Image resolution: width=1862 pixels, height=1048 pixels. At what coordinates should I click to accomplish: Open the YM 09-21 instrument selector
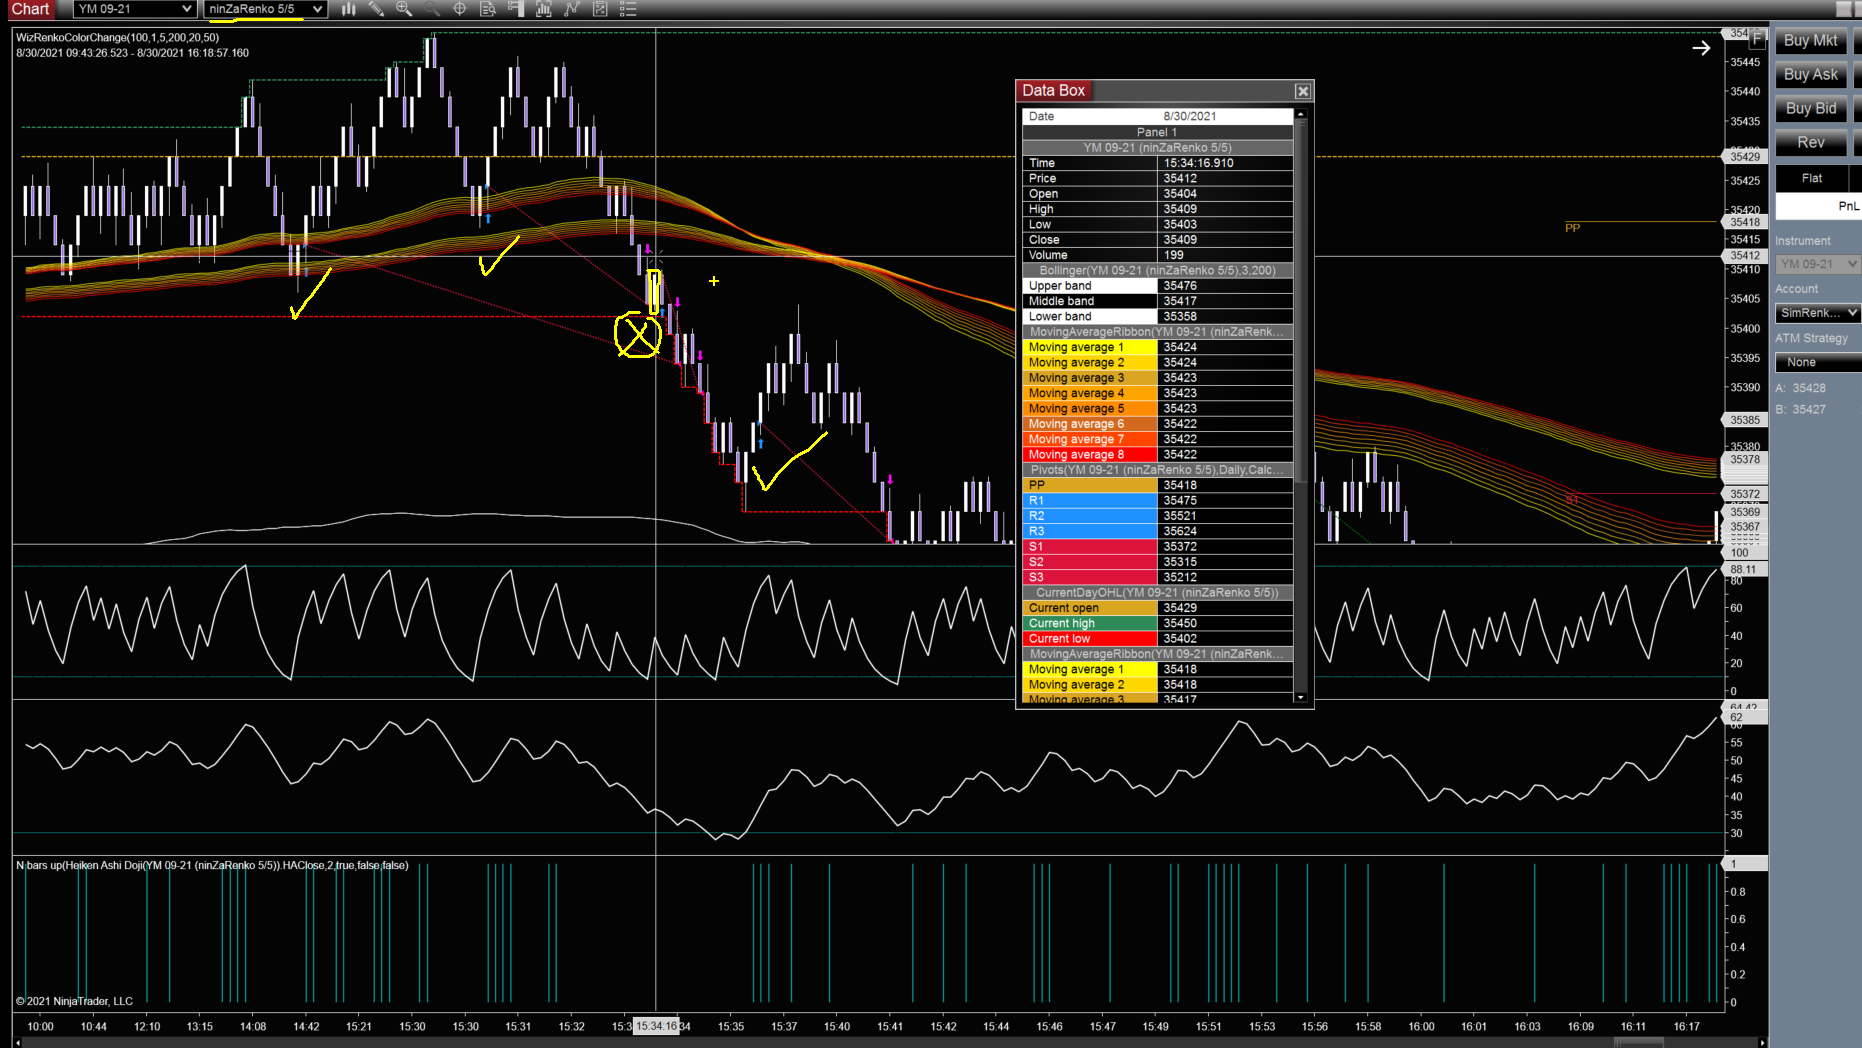tap(134, 9)
